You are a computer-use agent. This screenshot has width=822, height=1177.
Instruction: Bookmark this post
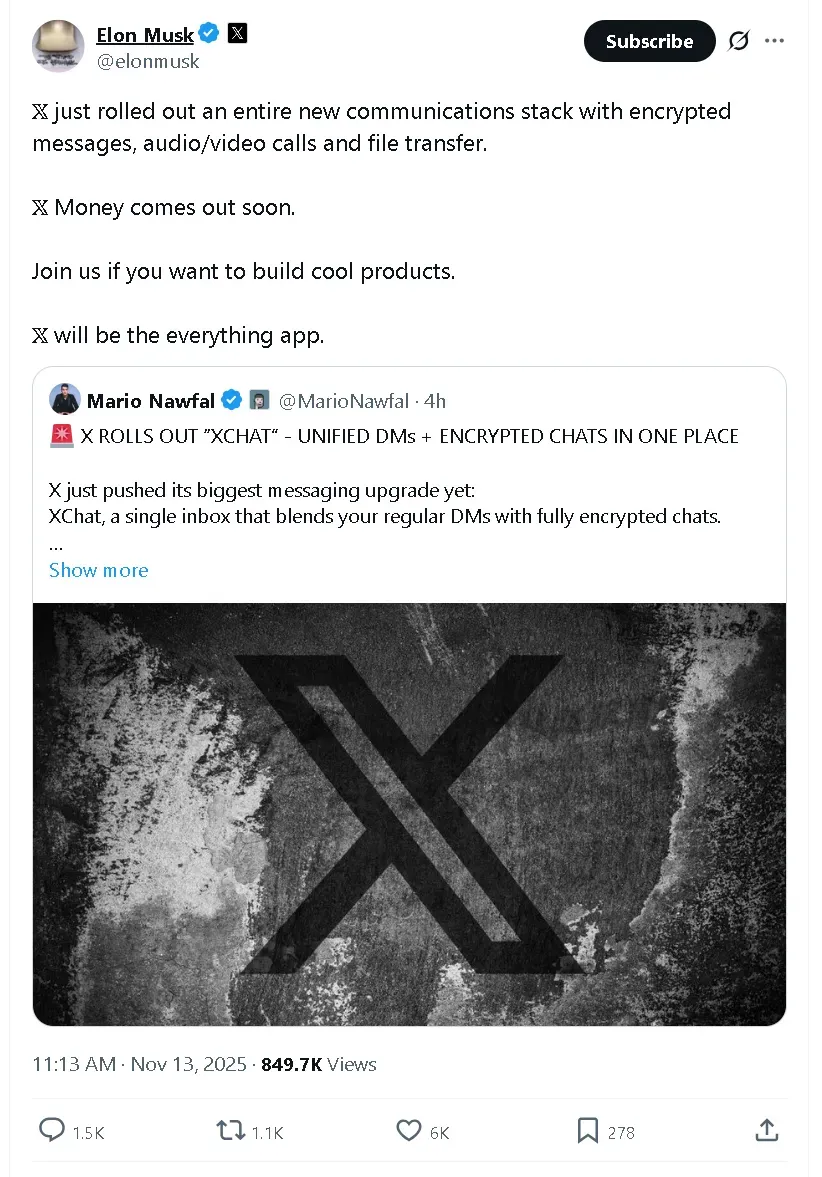click(588, 1130)
